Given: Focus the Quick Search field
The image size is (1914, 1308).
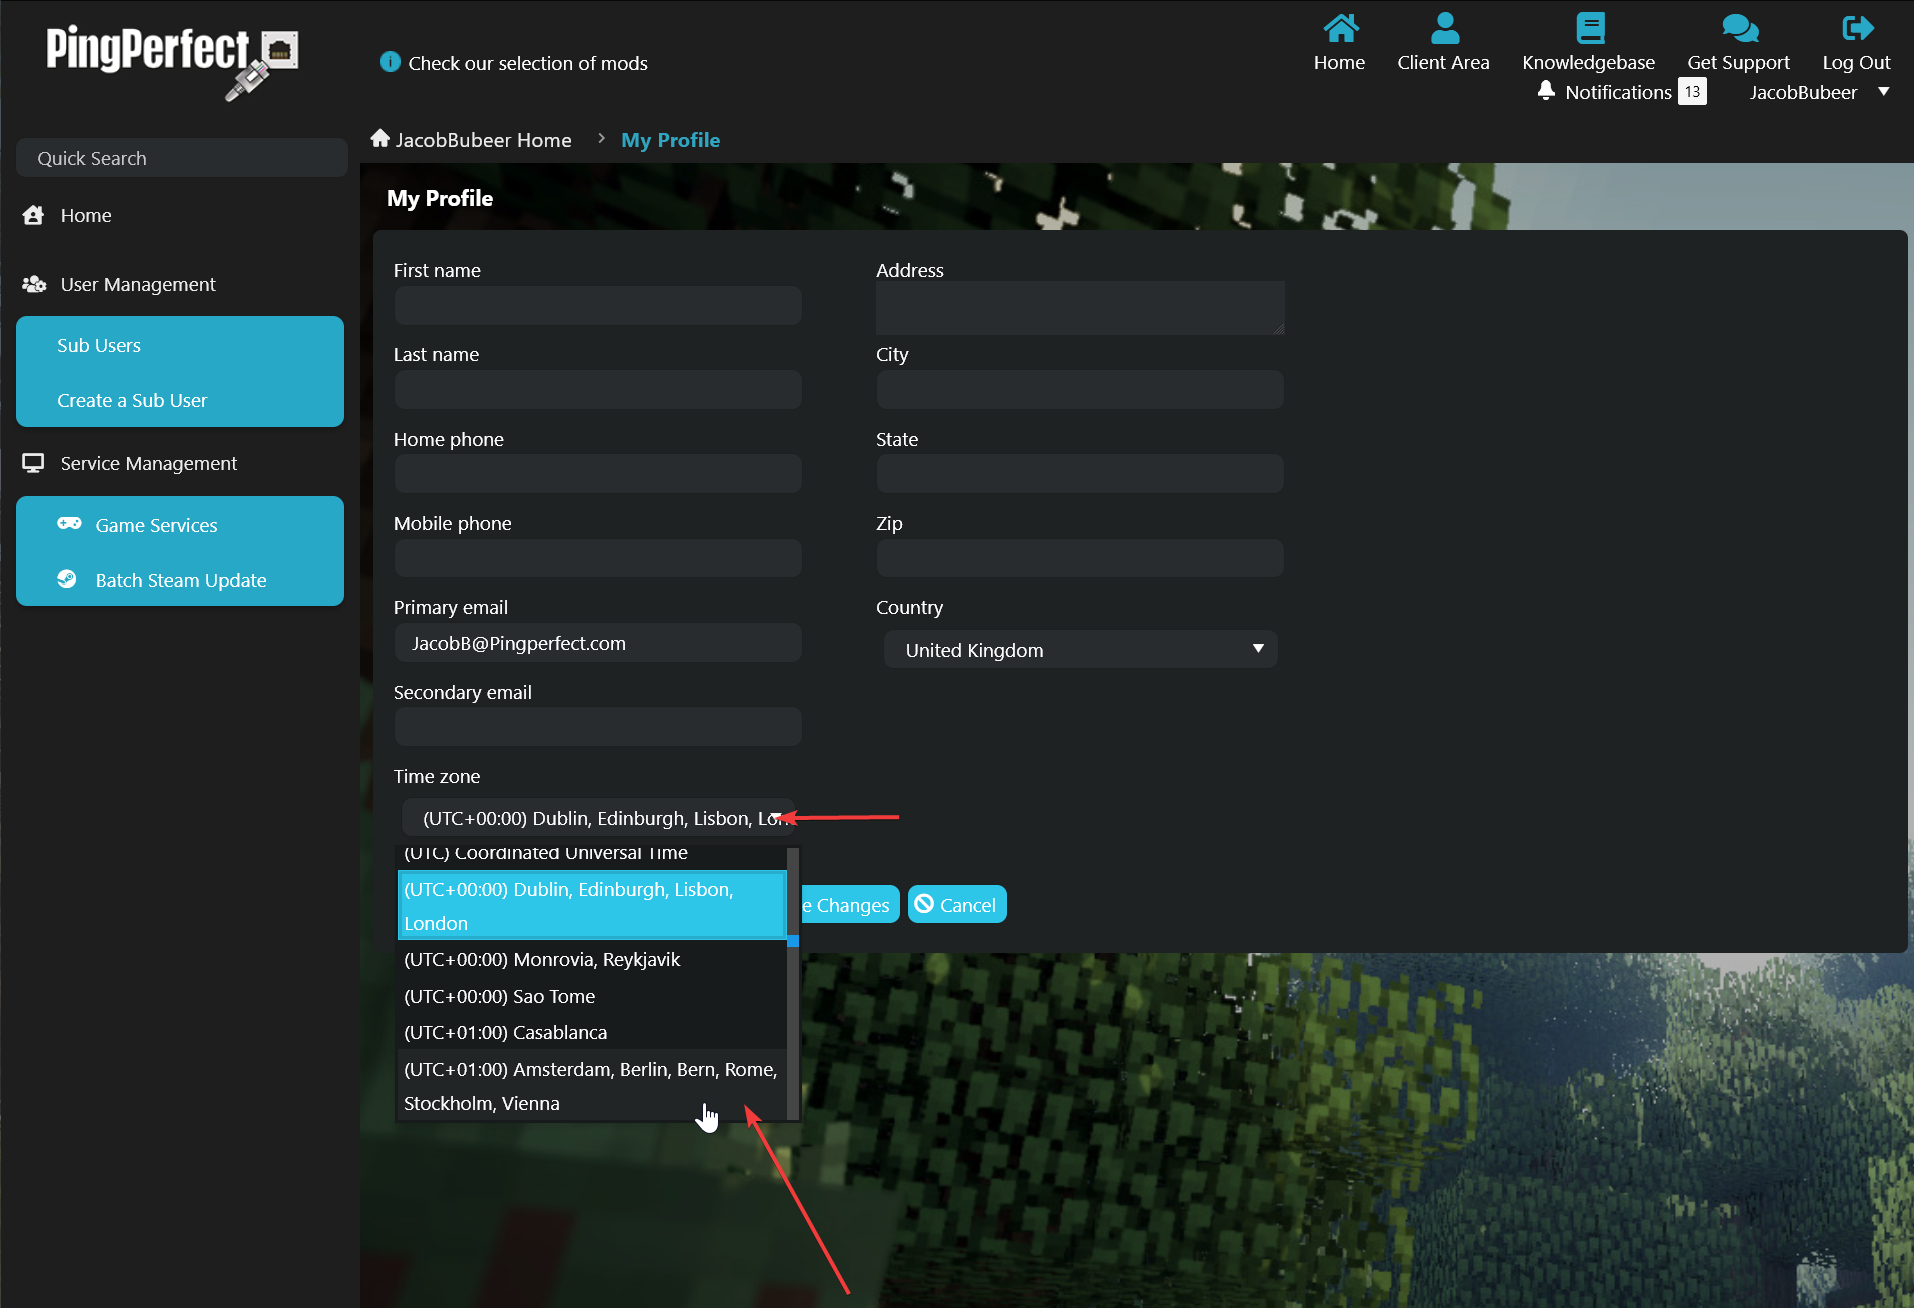Looking at the screenshot, I should [x=182, y=158].
